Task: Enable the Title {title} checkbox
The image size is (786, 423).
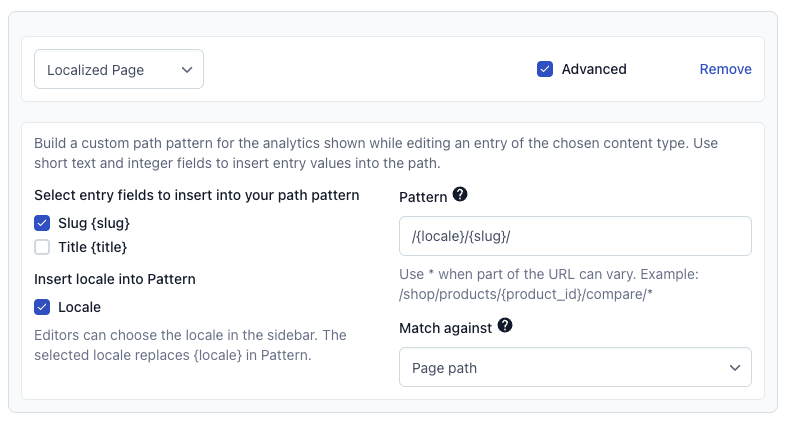Action: coord(42,247)
